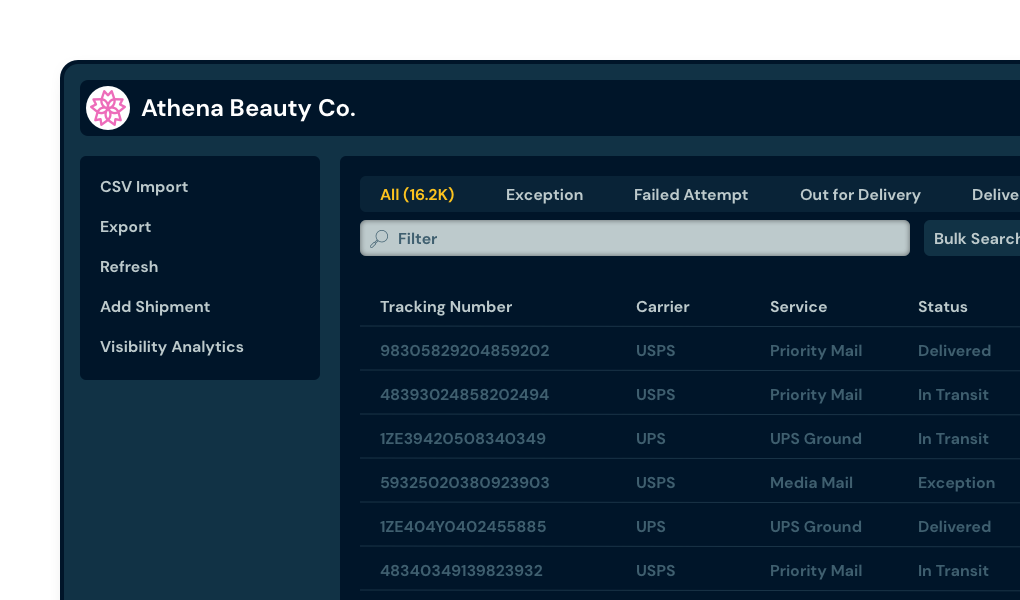Switch to the Exception tab
Screen dimensions: 1020x600
(544, 194)
